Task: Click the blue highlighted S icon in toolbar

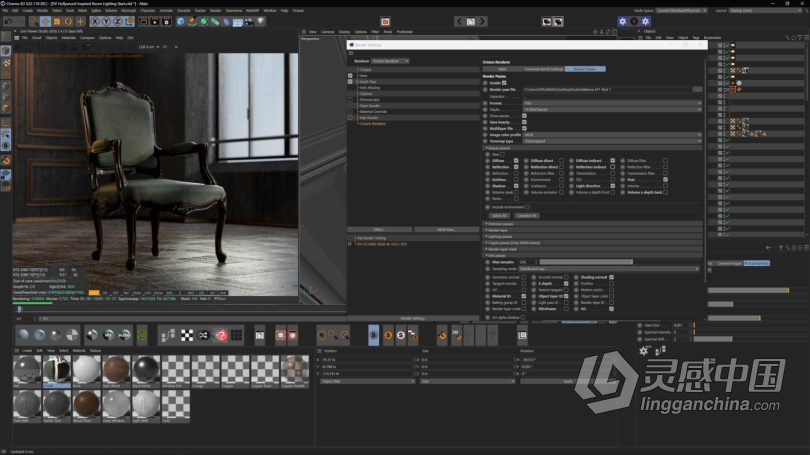Action: pyautogui.click(x=373, y=336)
